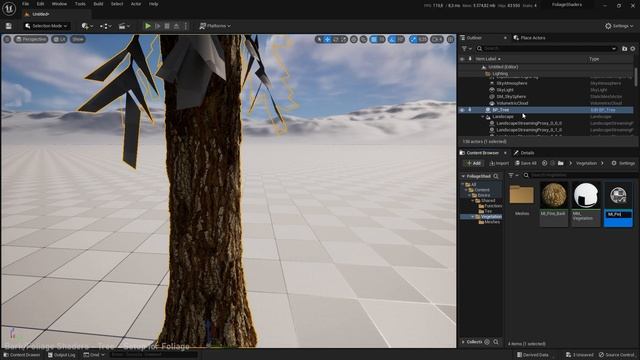
Task: Click the Vegetation breadcrumb path
Action: point(586,163)
